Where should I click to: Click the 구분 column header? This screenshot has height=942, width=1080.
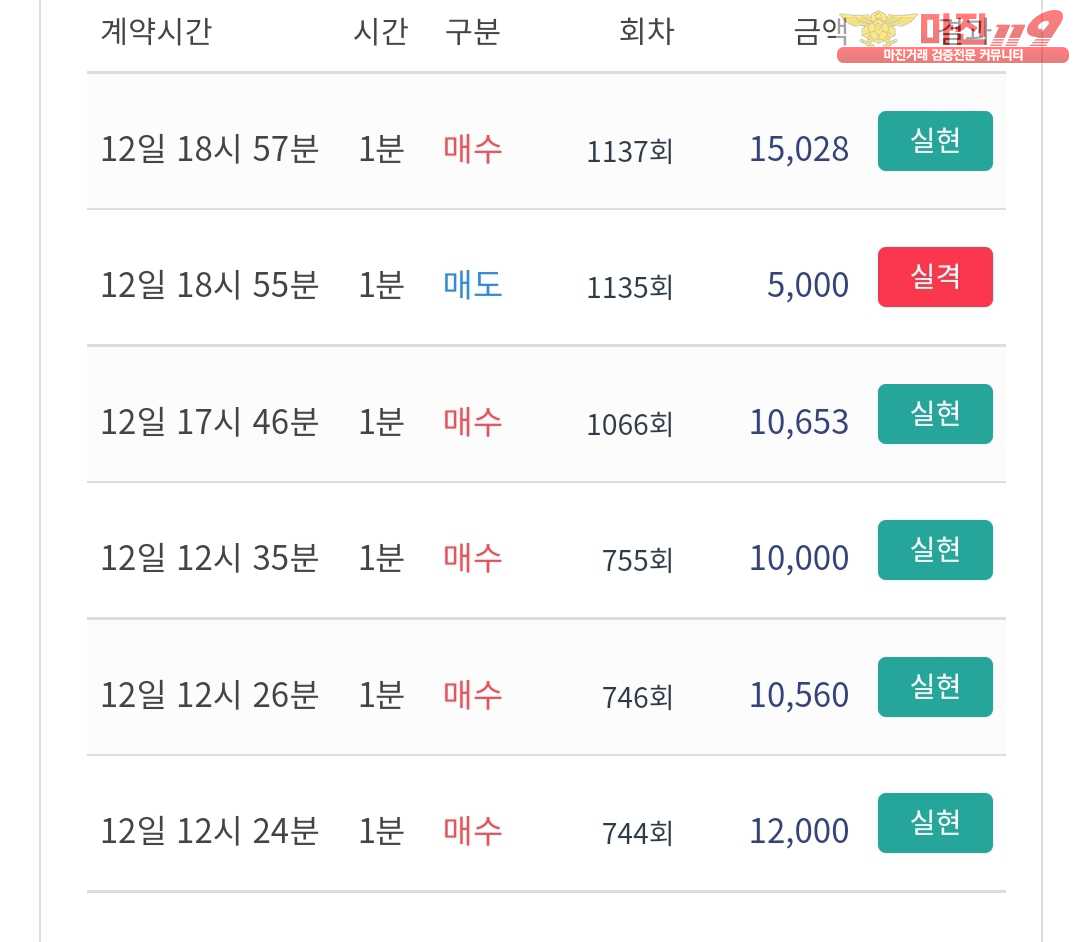[472, 32]
